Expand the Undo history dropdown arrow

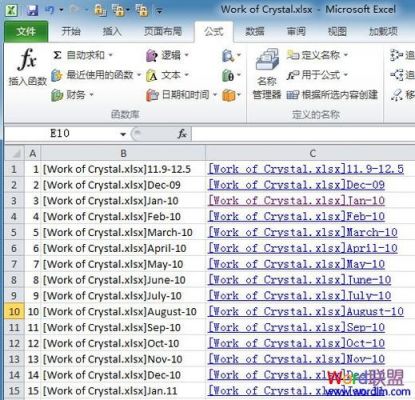point(61,10)
